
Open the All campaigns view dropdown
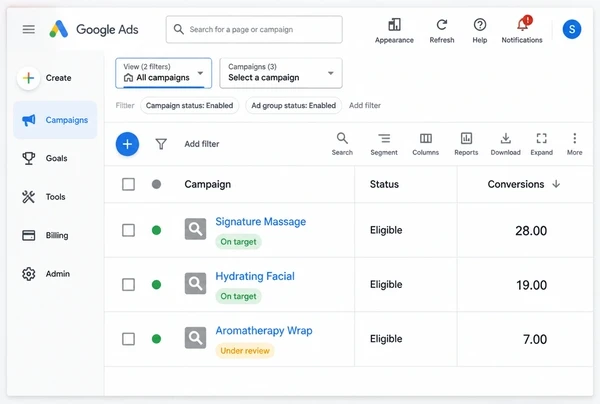point(163,73)
